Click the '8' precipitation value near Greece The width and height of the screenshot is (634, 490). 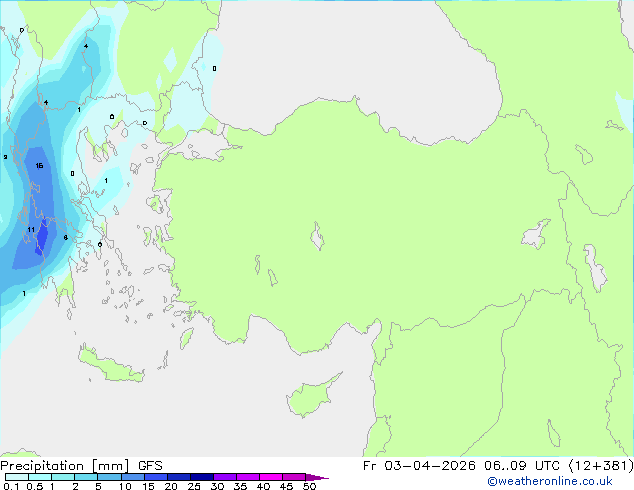66,238
